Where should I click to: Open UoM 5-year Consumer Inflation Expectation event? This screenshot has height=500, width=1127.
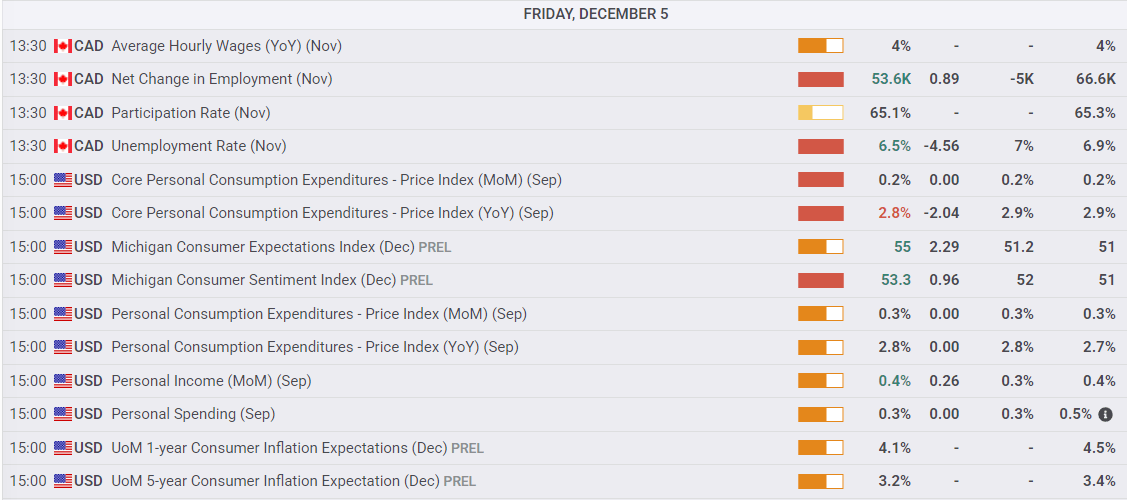coord(275,481)
